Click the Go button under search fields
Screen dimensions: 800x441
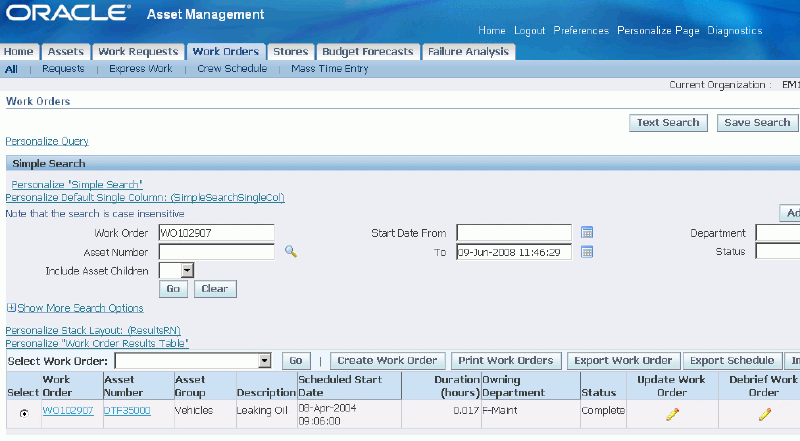coord(173,289)
